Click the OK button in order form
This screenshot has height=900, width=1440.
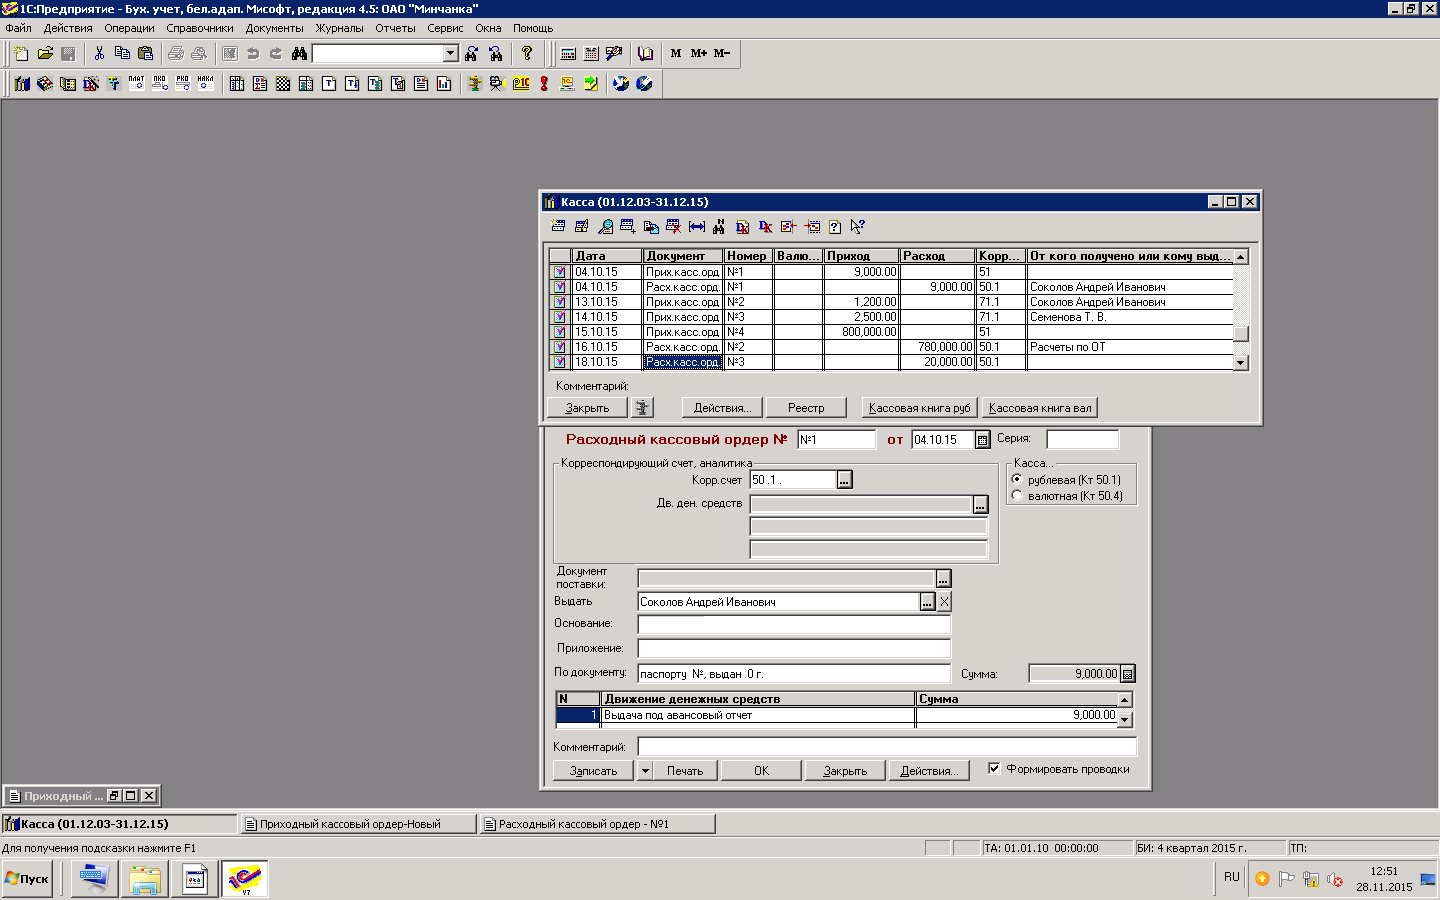point(761,771)
